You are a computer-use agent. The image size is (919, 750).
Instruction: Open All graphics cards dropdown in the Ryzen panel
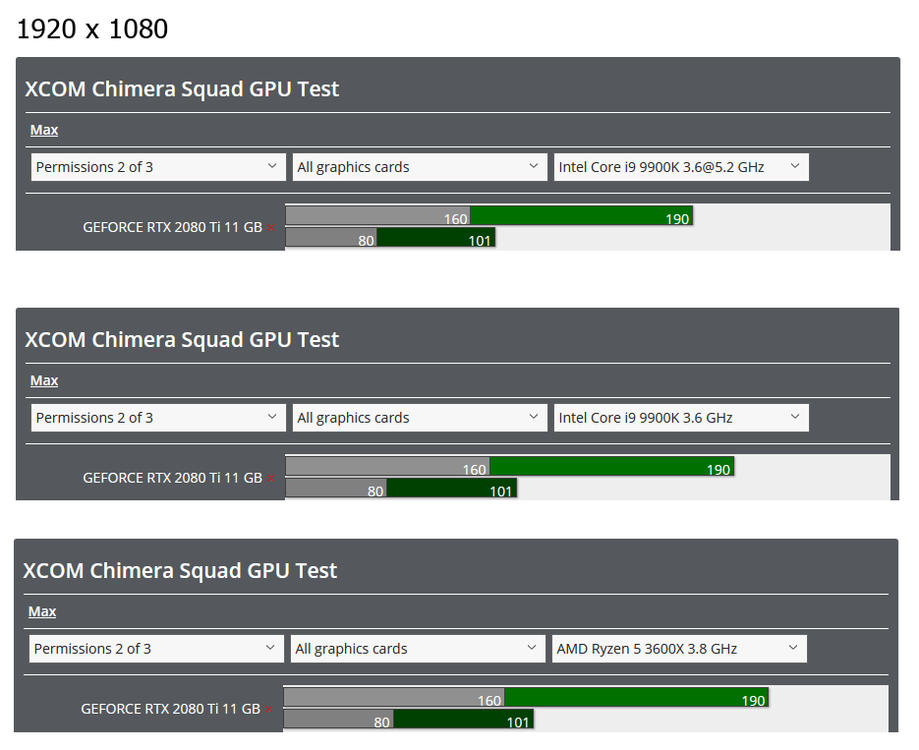418,649
